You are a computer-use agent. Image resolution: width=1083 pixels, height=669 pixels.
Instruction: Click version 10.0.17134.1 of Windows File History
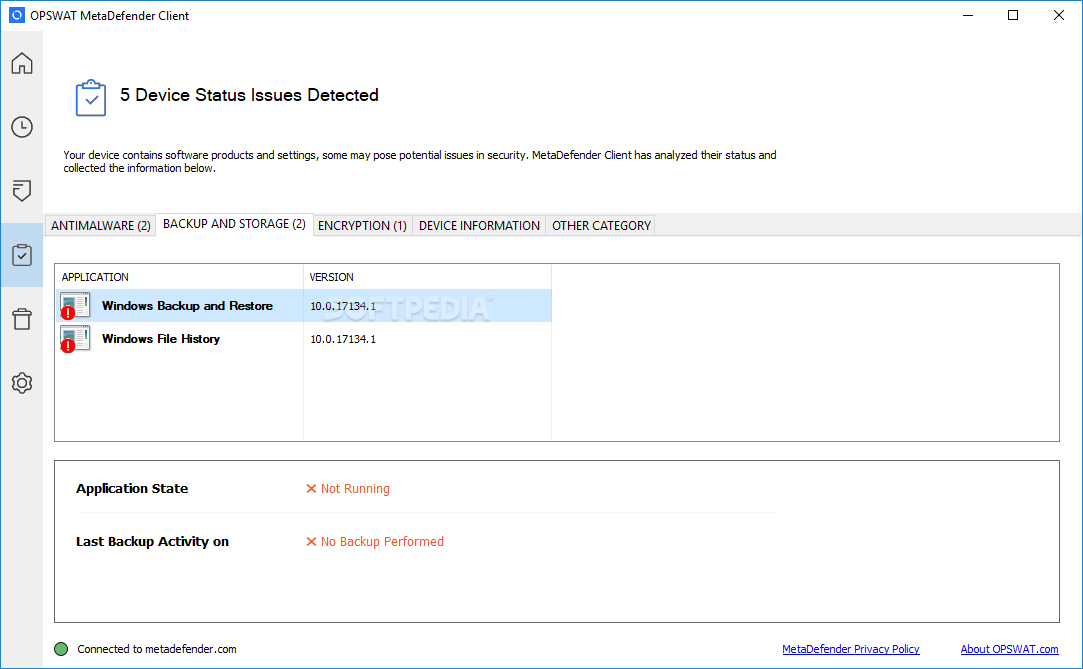343,339
